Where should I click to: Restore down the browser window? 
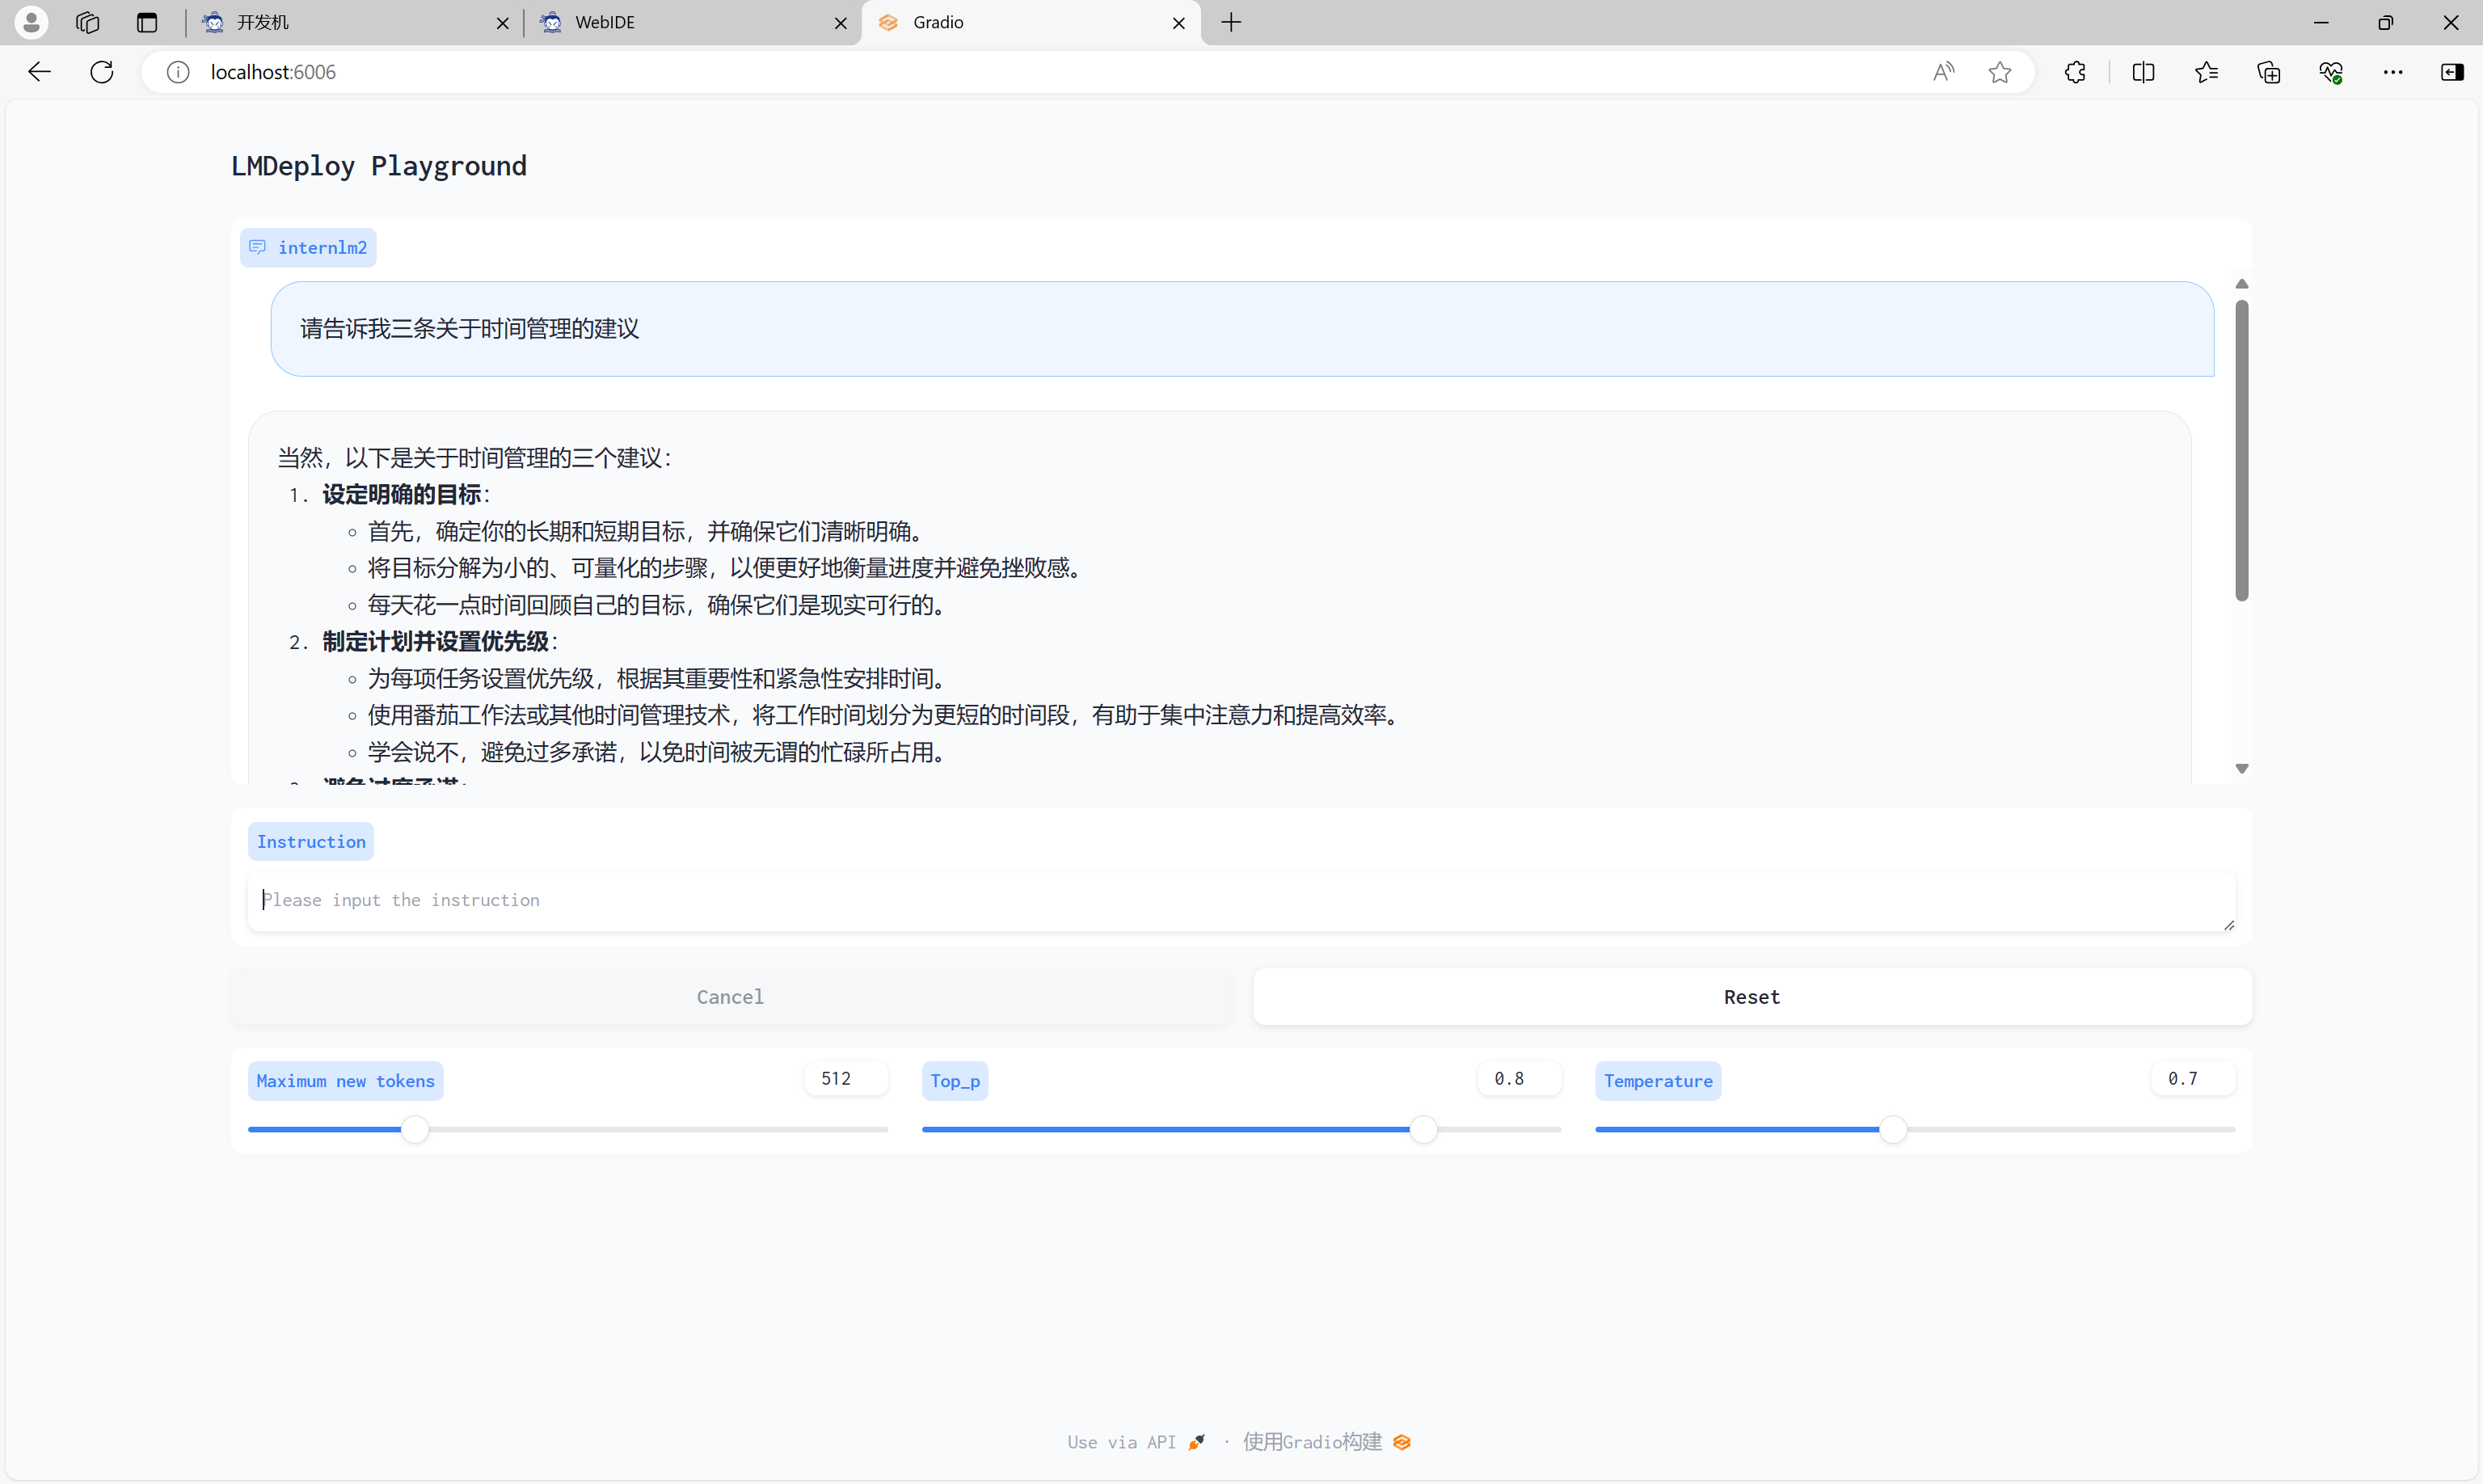(2386, 22)
